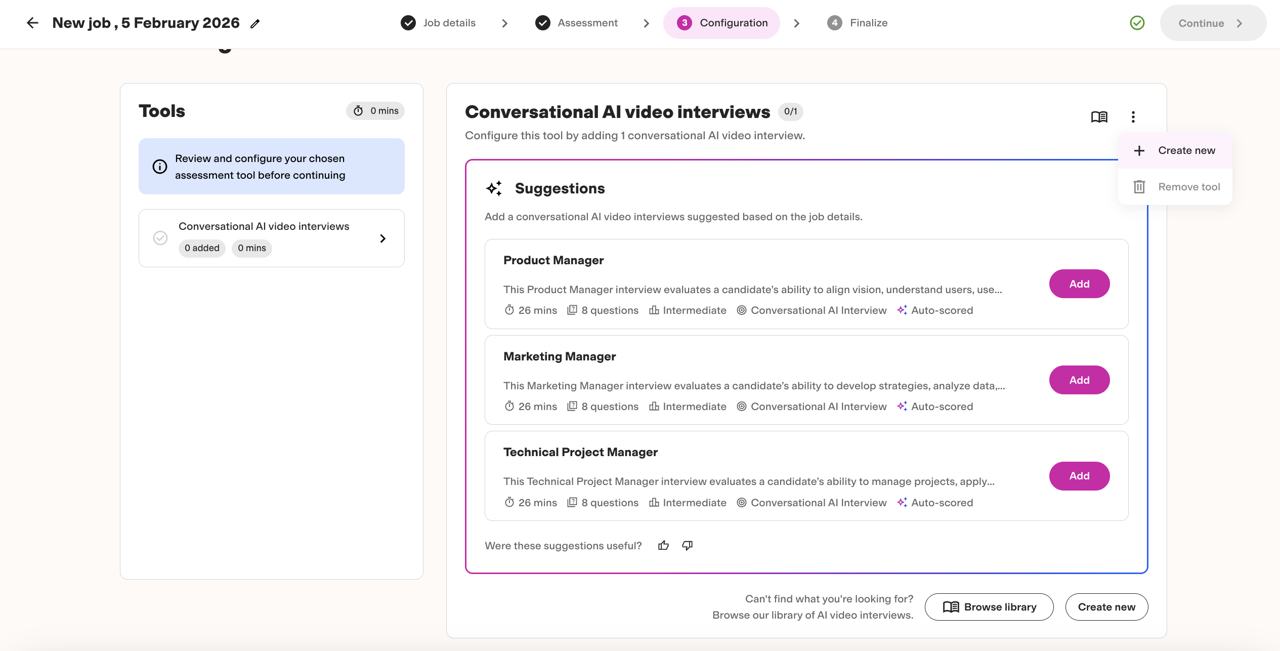
Task: Click the Browse library button
Action: tap(989, 607)
